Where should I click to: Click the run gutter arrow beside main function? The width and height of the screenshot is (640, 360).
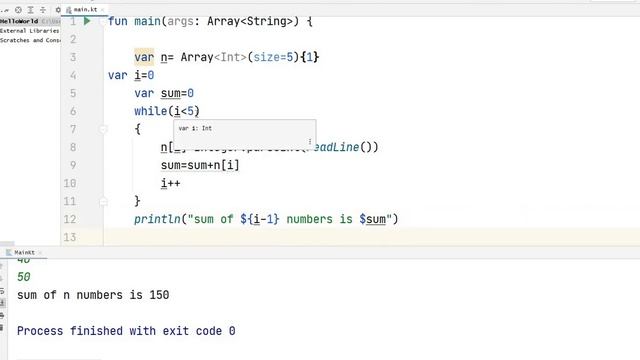click(x=87, y=21)
